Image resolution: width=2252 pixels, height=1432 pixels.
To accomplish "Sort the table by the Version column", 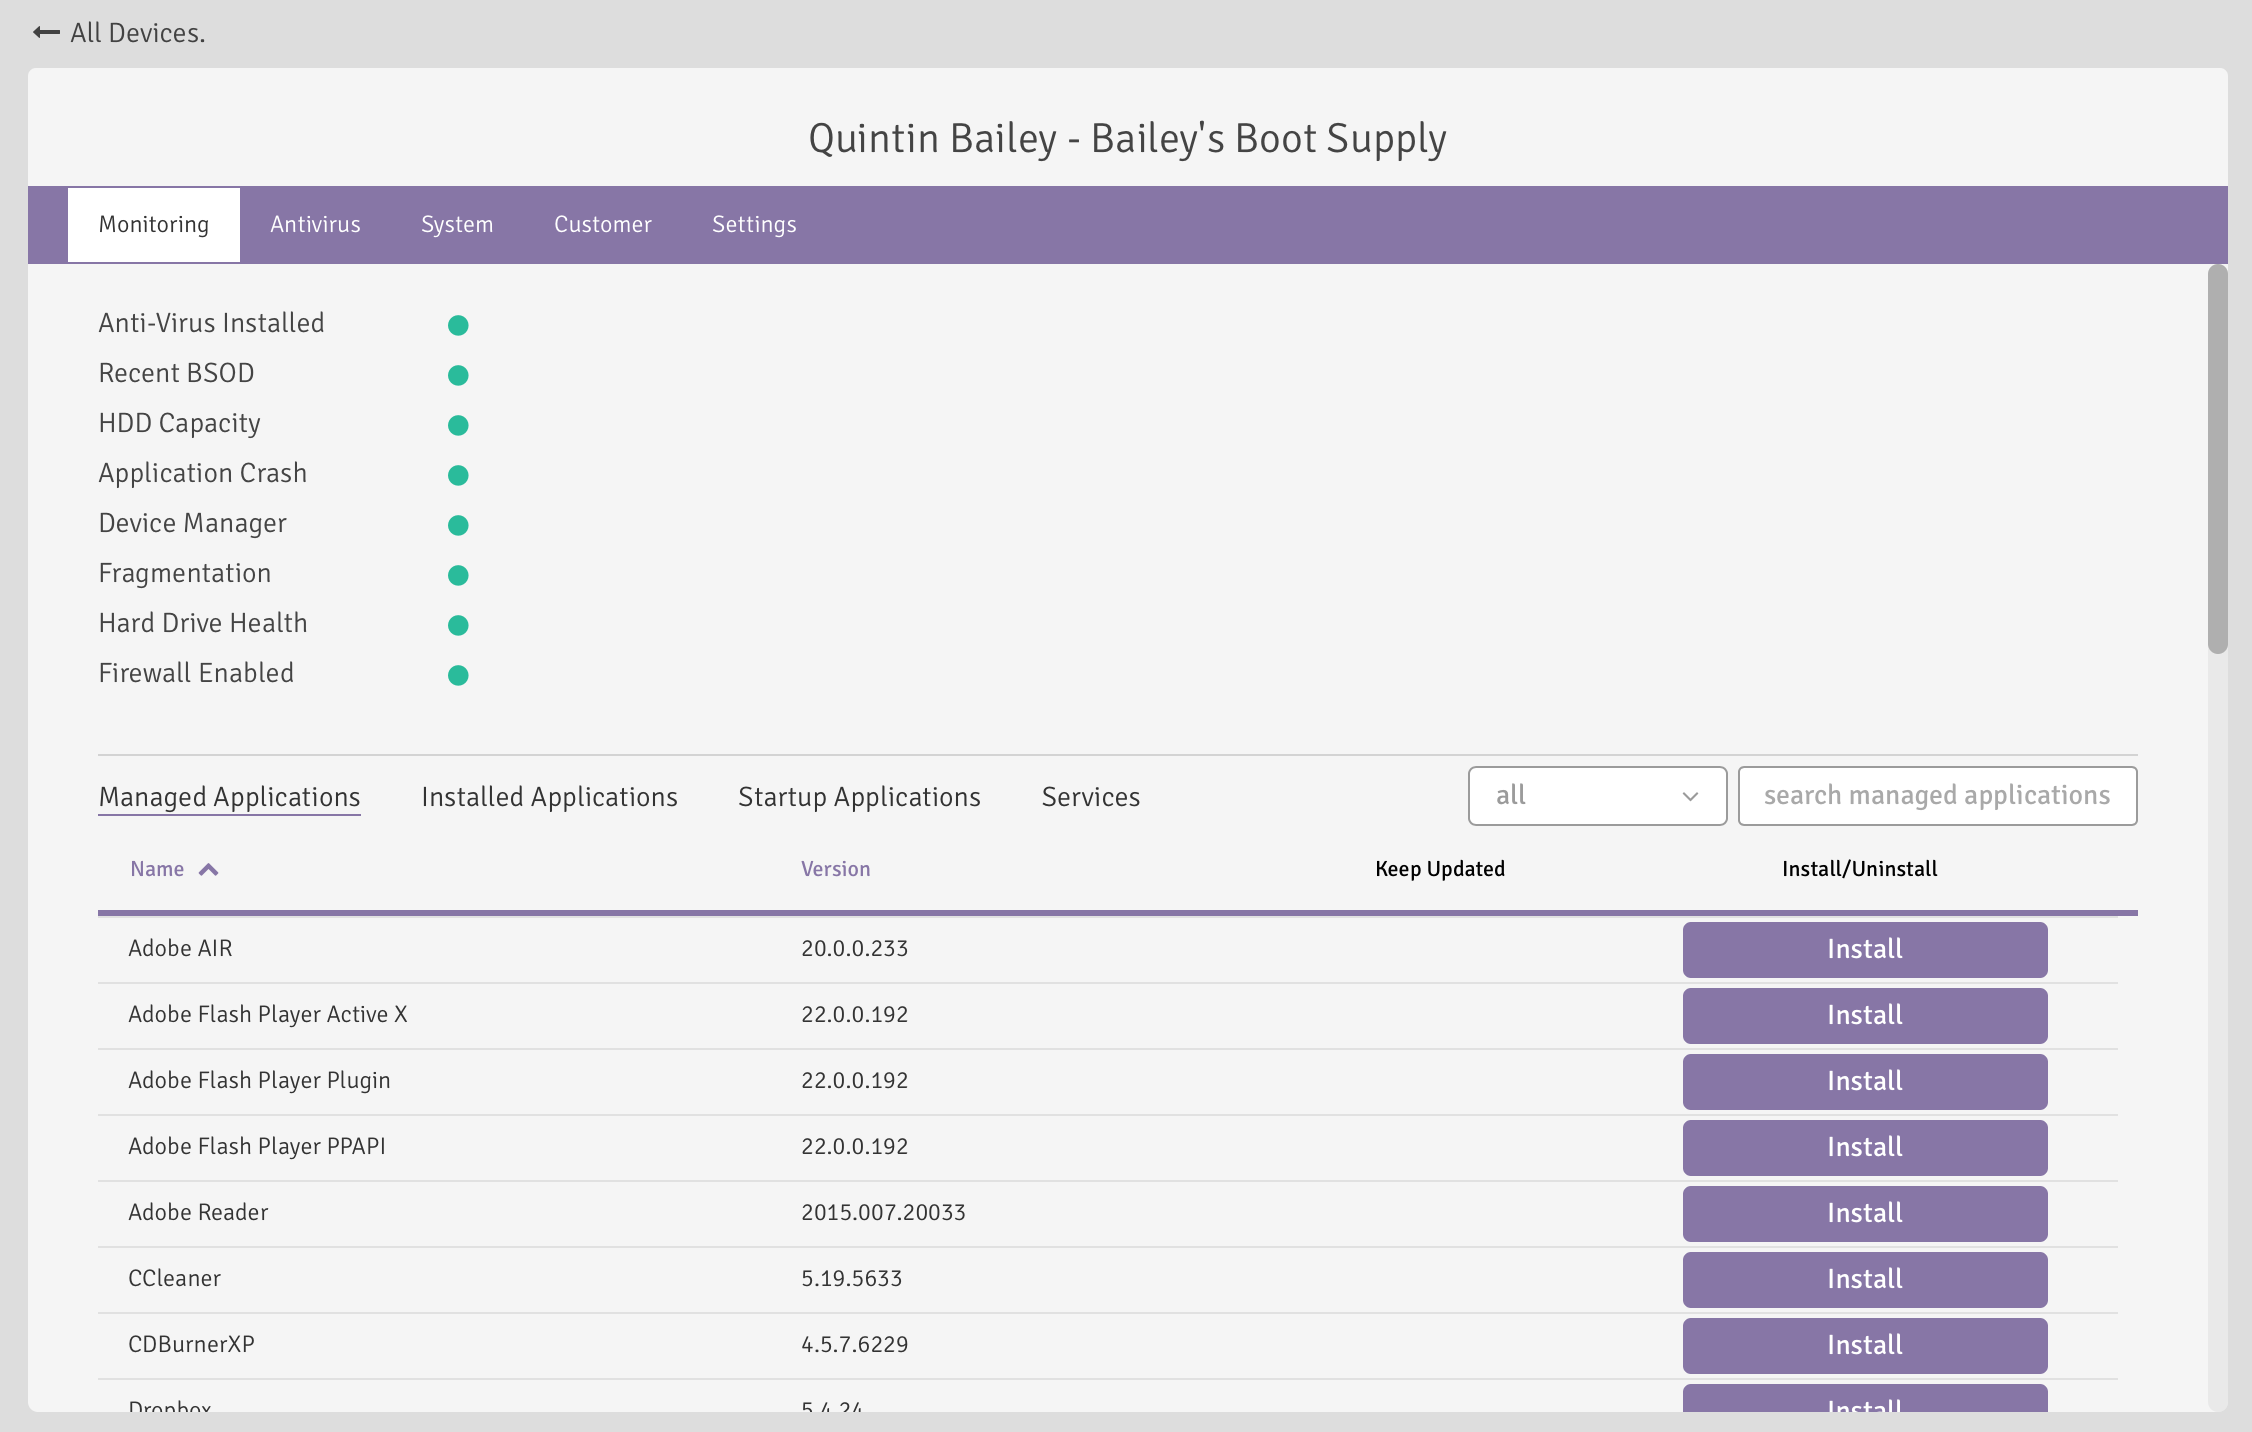I will (835, 869).
